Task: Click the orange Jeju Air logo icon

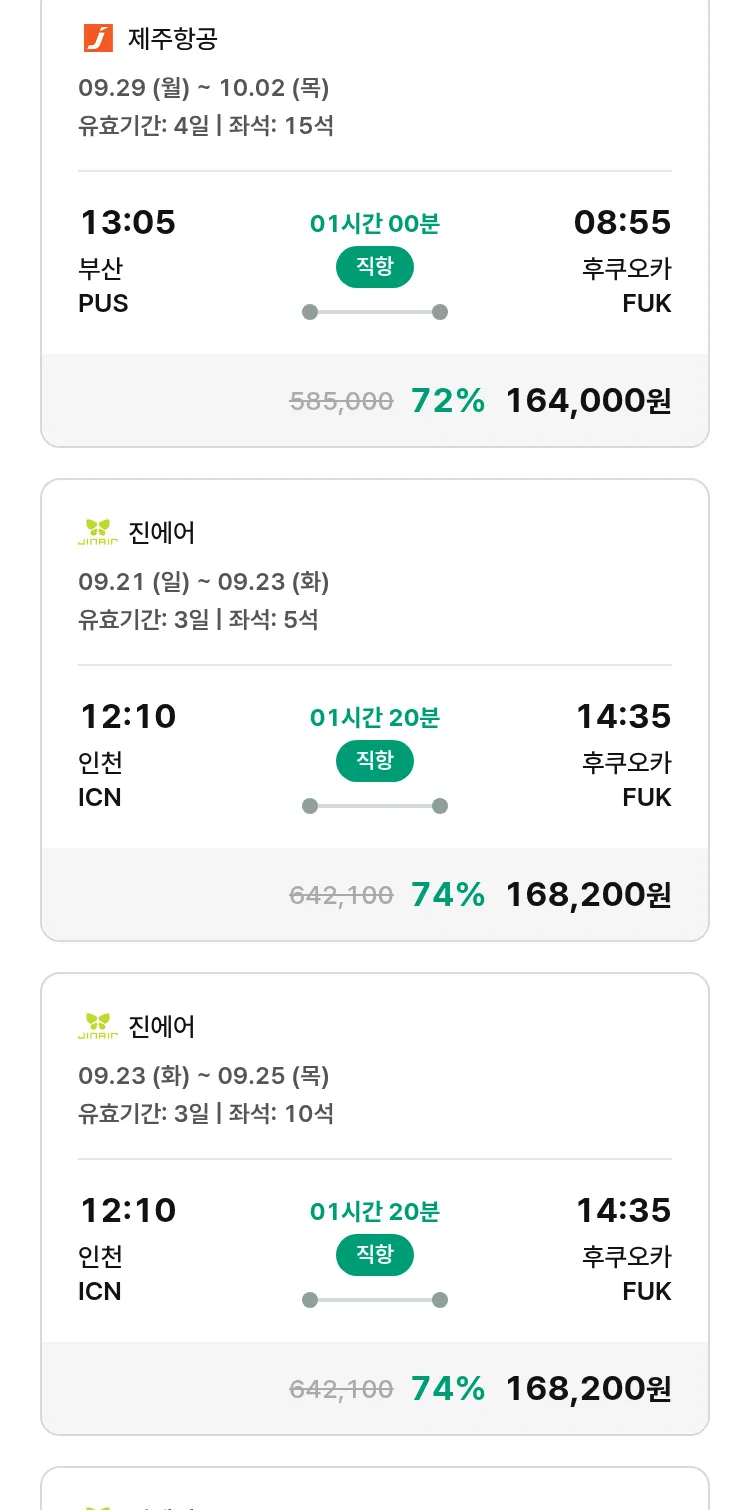Action: tap(98, 39)
